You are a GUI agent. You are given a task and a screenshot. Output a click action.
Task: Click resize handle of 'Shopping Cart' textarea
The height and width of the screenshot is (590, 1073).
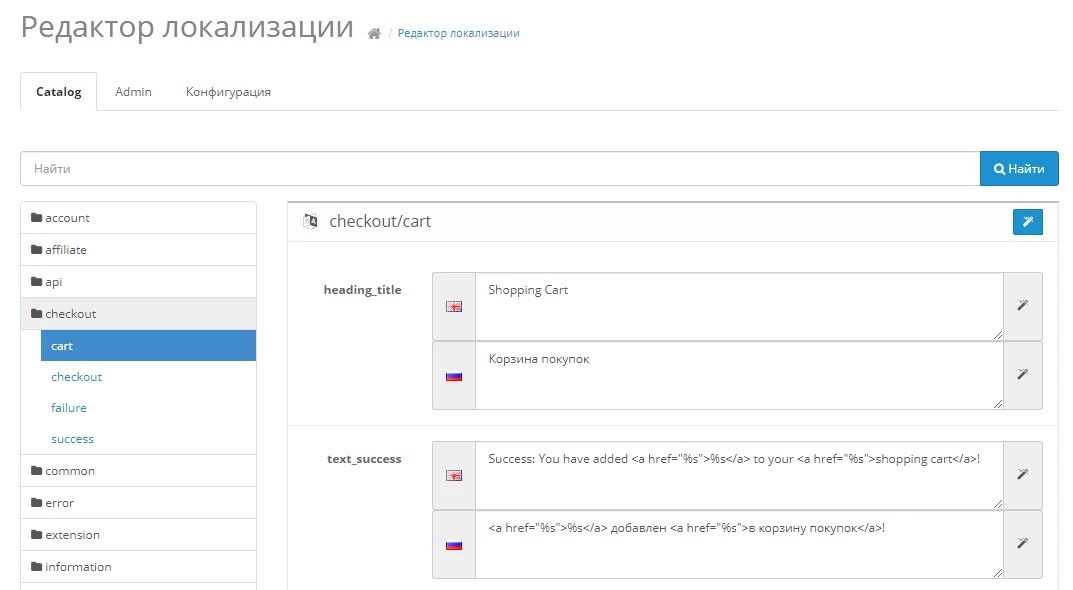998,334
